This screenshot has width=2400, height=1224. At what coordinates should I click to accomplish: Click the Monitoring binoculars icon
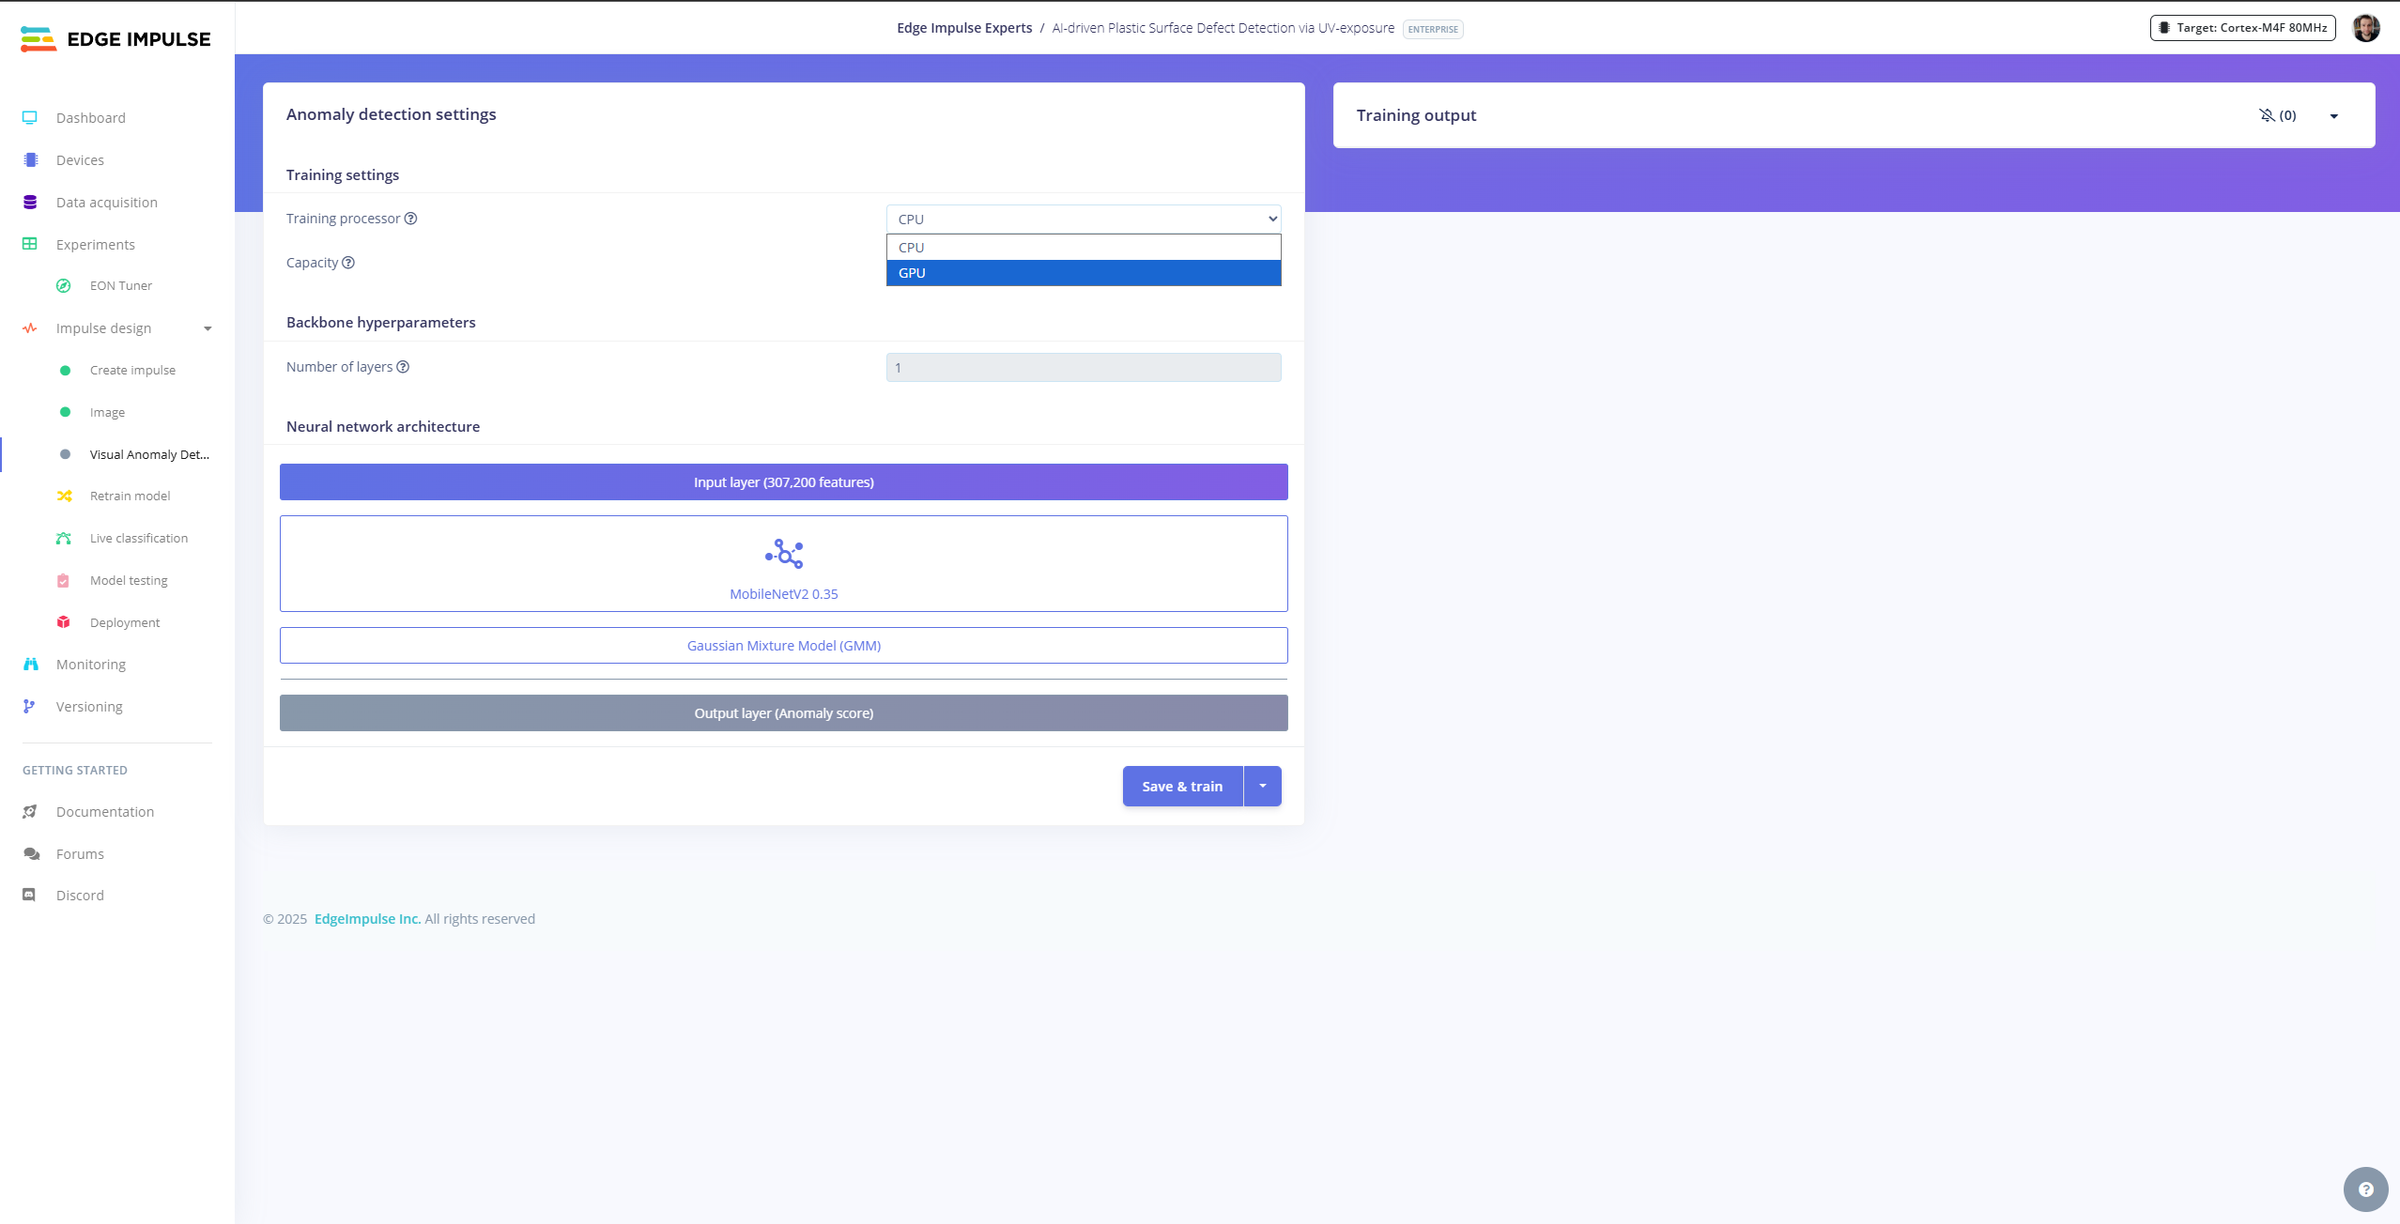point(30,664)
